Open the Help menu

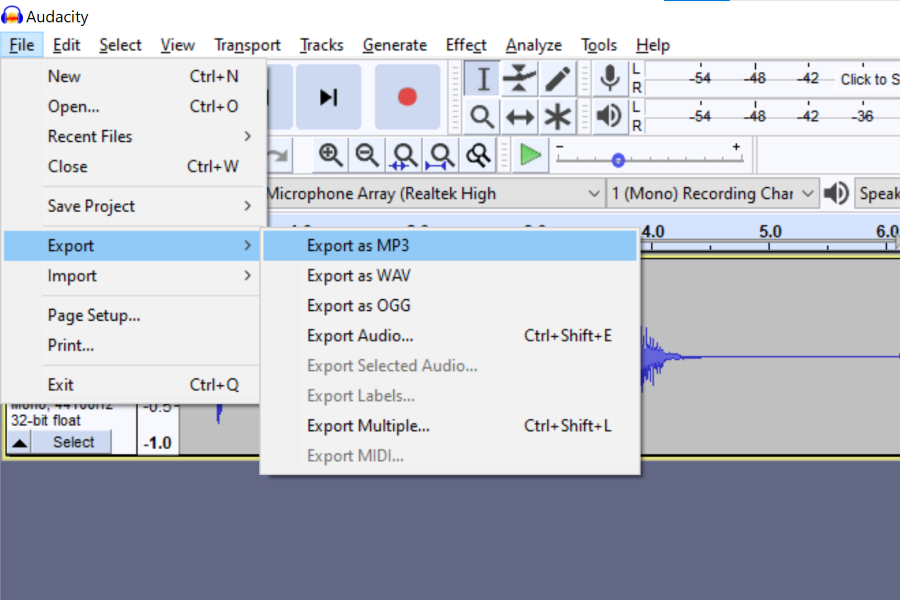pos(653,45)
